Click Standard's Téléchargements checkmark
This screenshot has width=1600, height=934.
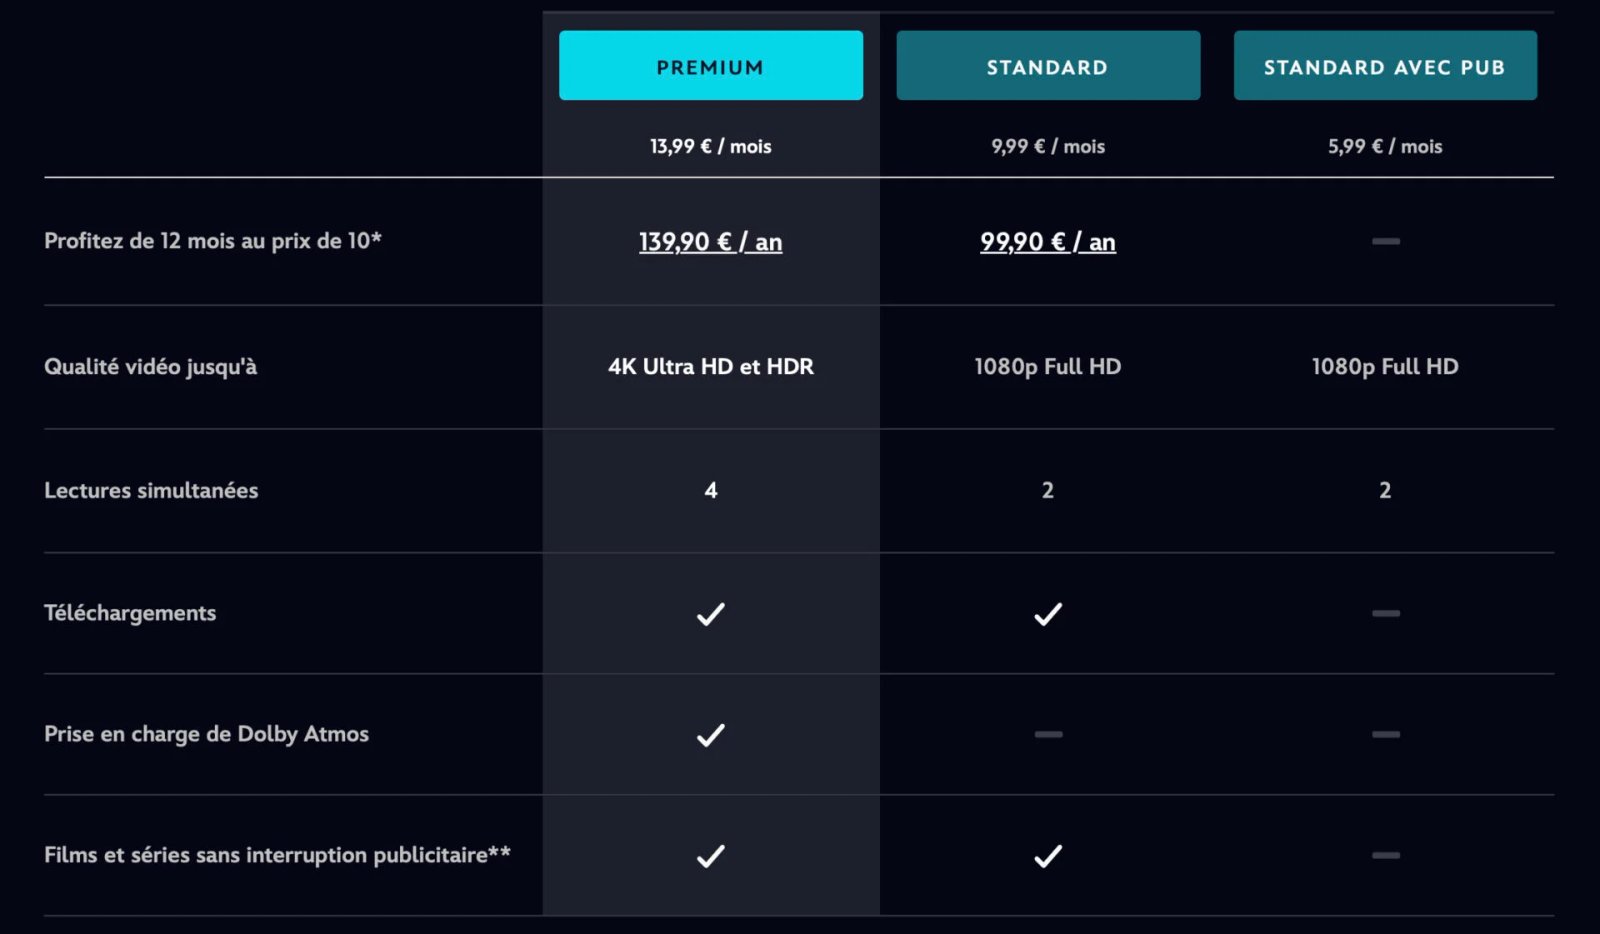pos(1047,614)
